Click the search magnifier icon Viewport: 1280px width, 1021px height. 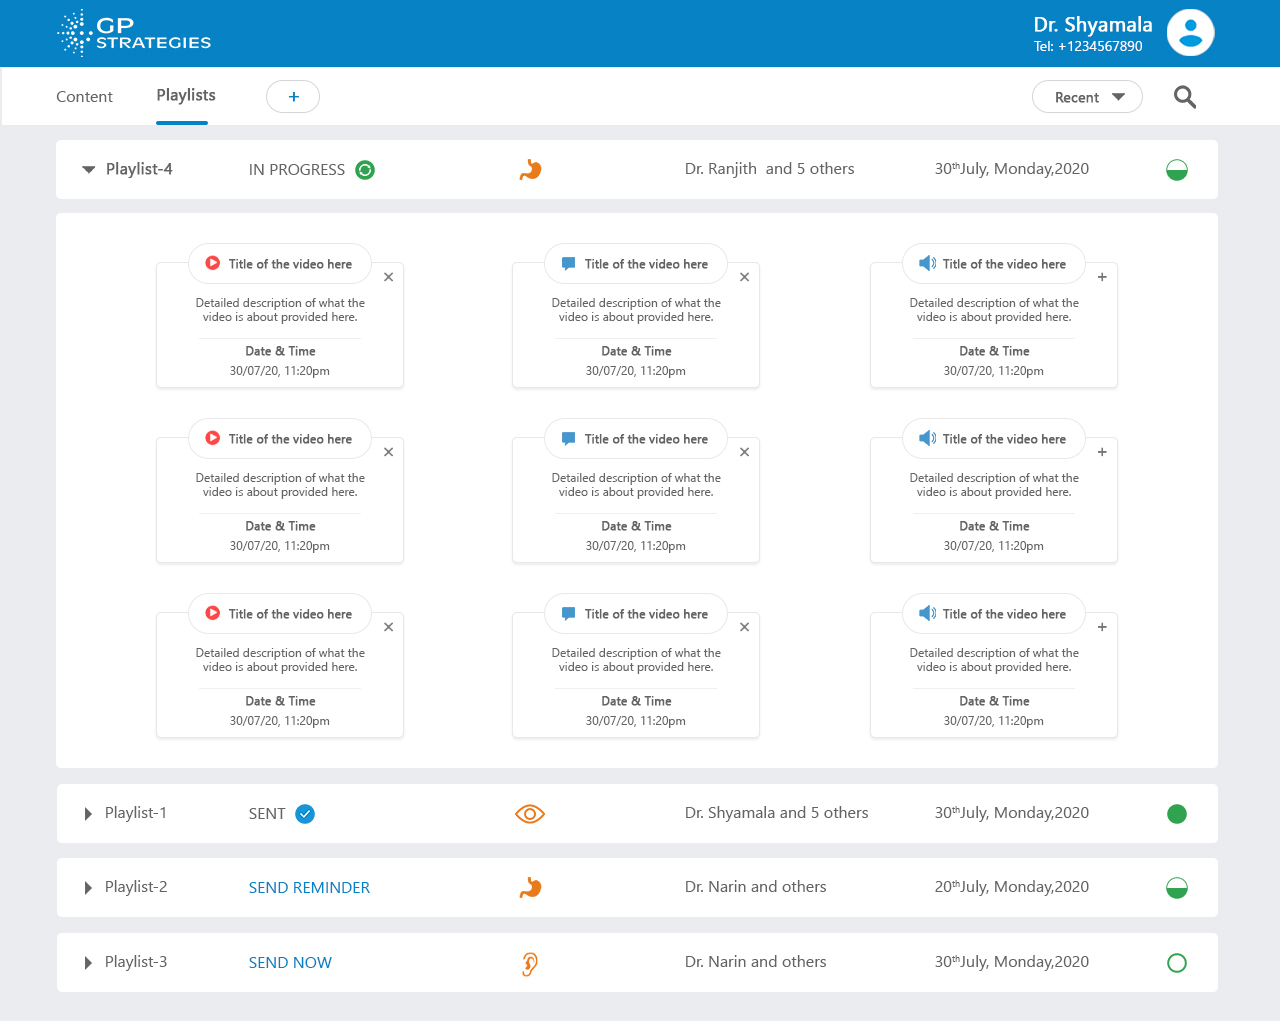tap(1184, 97)
